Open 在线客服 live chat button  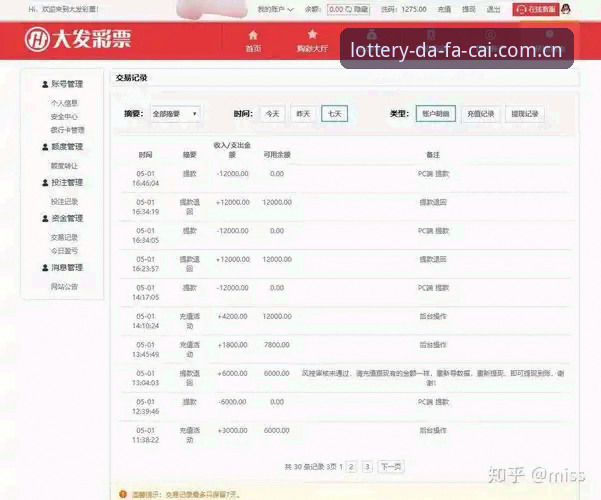pyautogui.click(x=536, y=9)
